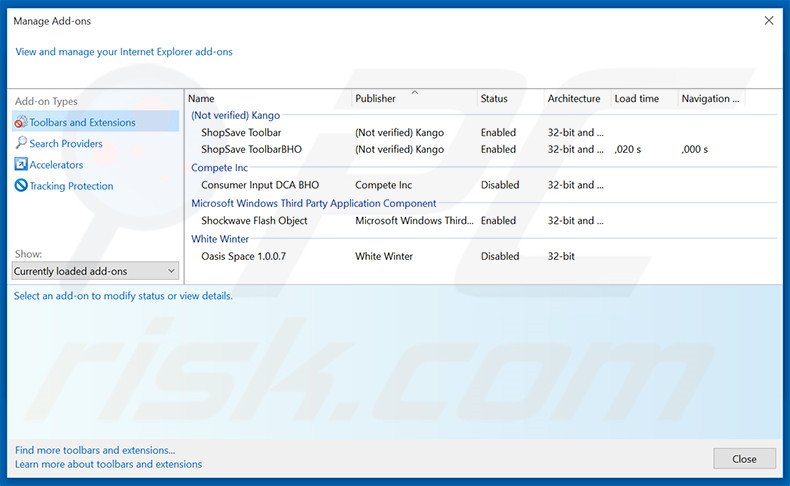Click Disabled status of Oasis Space
The image size is (790, 486).
(x=500, y=256)
